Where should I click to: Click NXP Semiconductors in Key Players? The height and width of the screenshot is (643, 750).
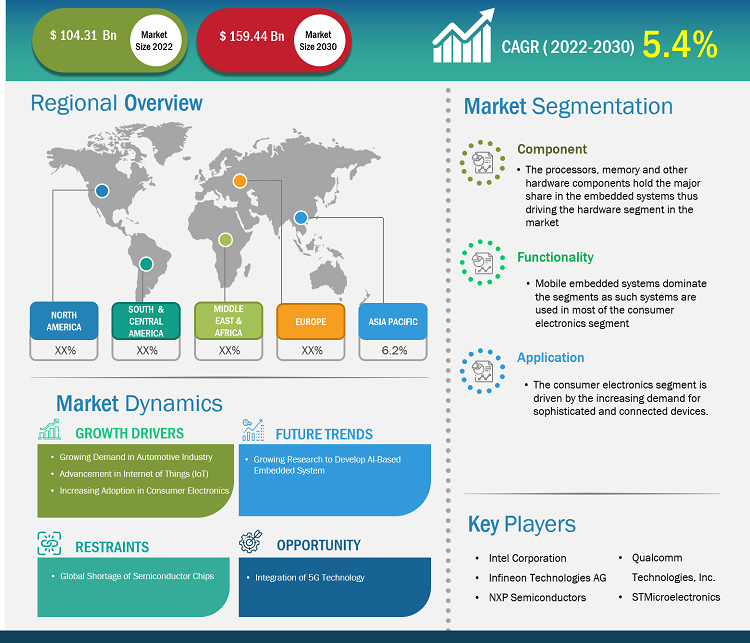pos(537,598)
